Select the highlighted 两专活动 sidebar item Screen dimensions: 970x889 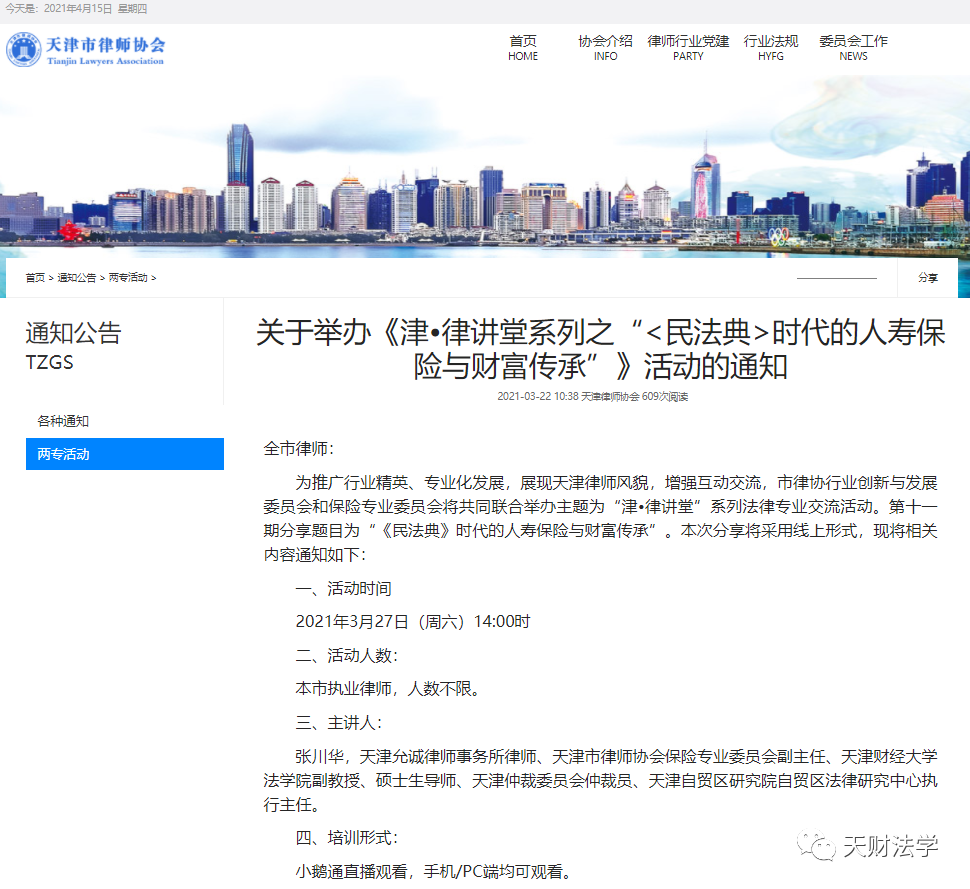[x=124, y=454]
